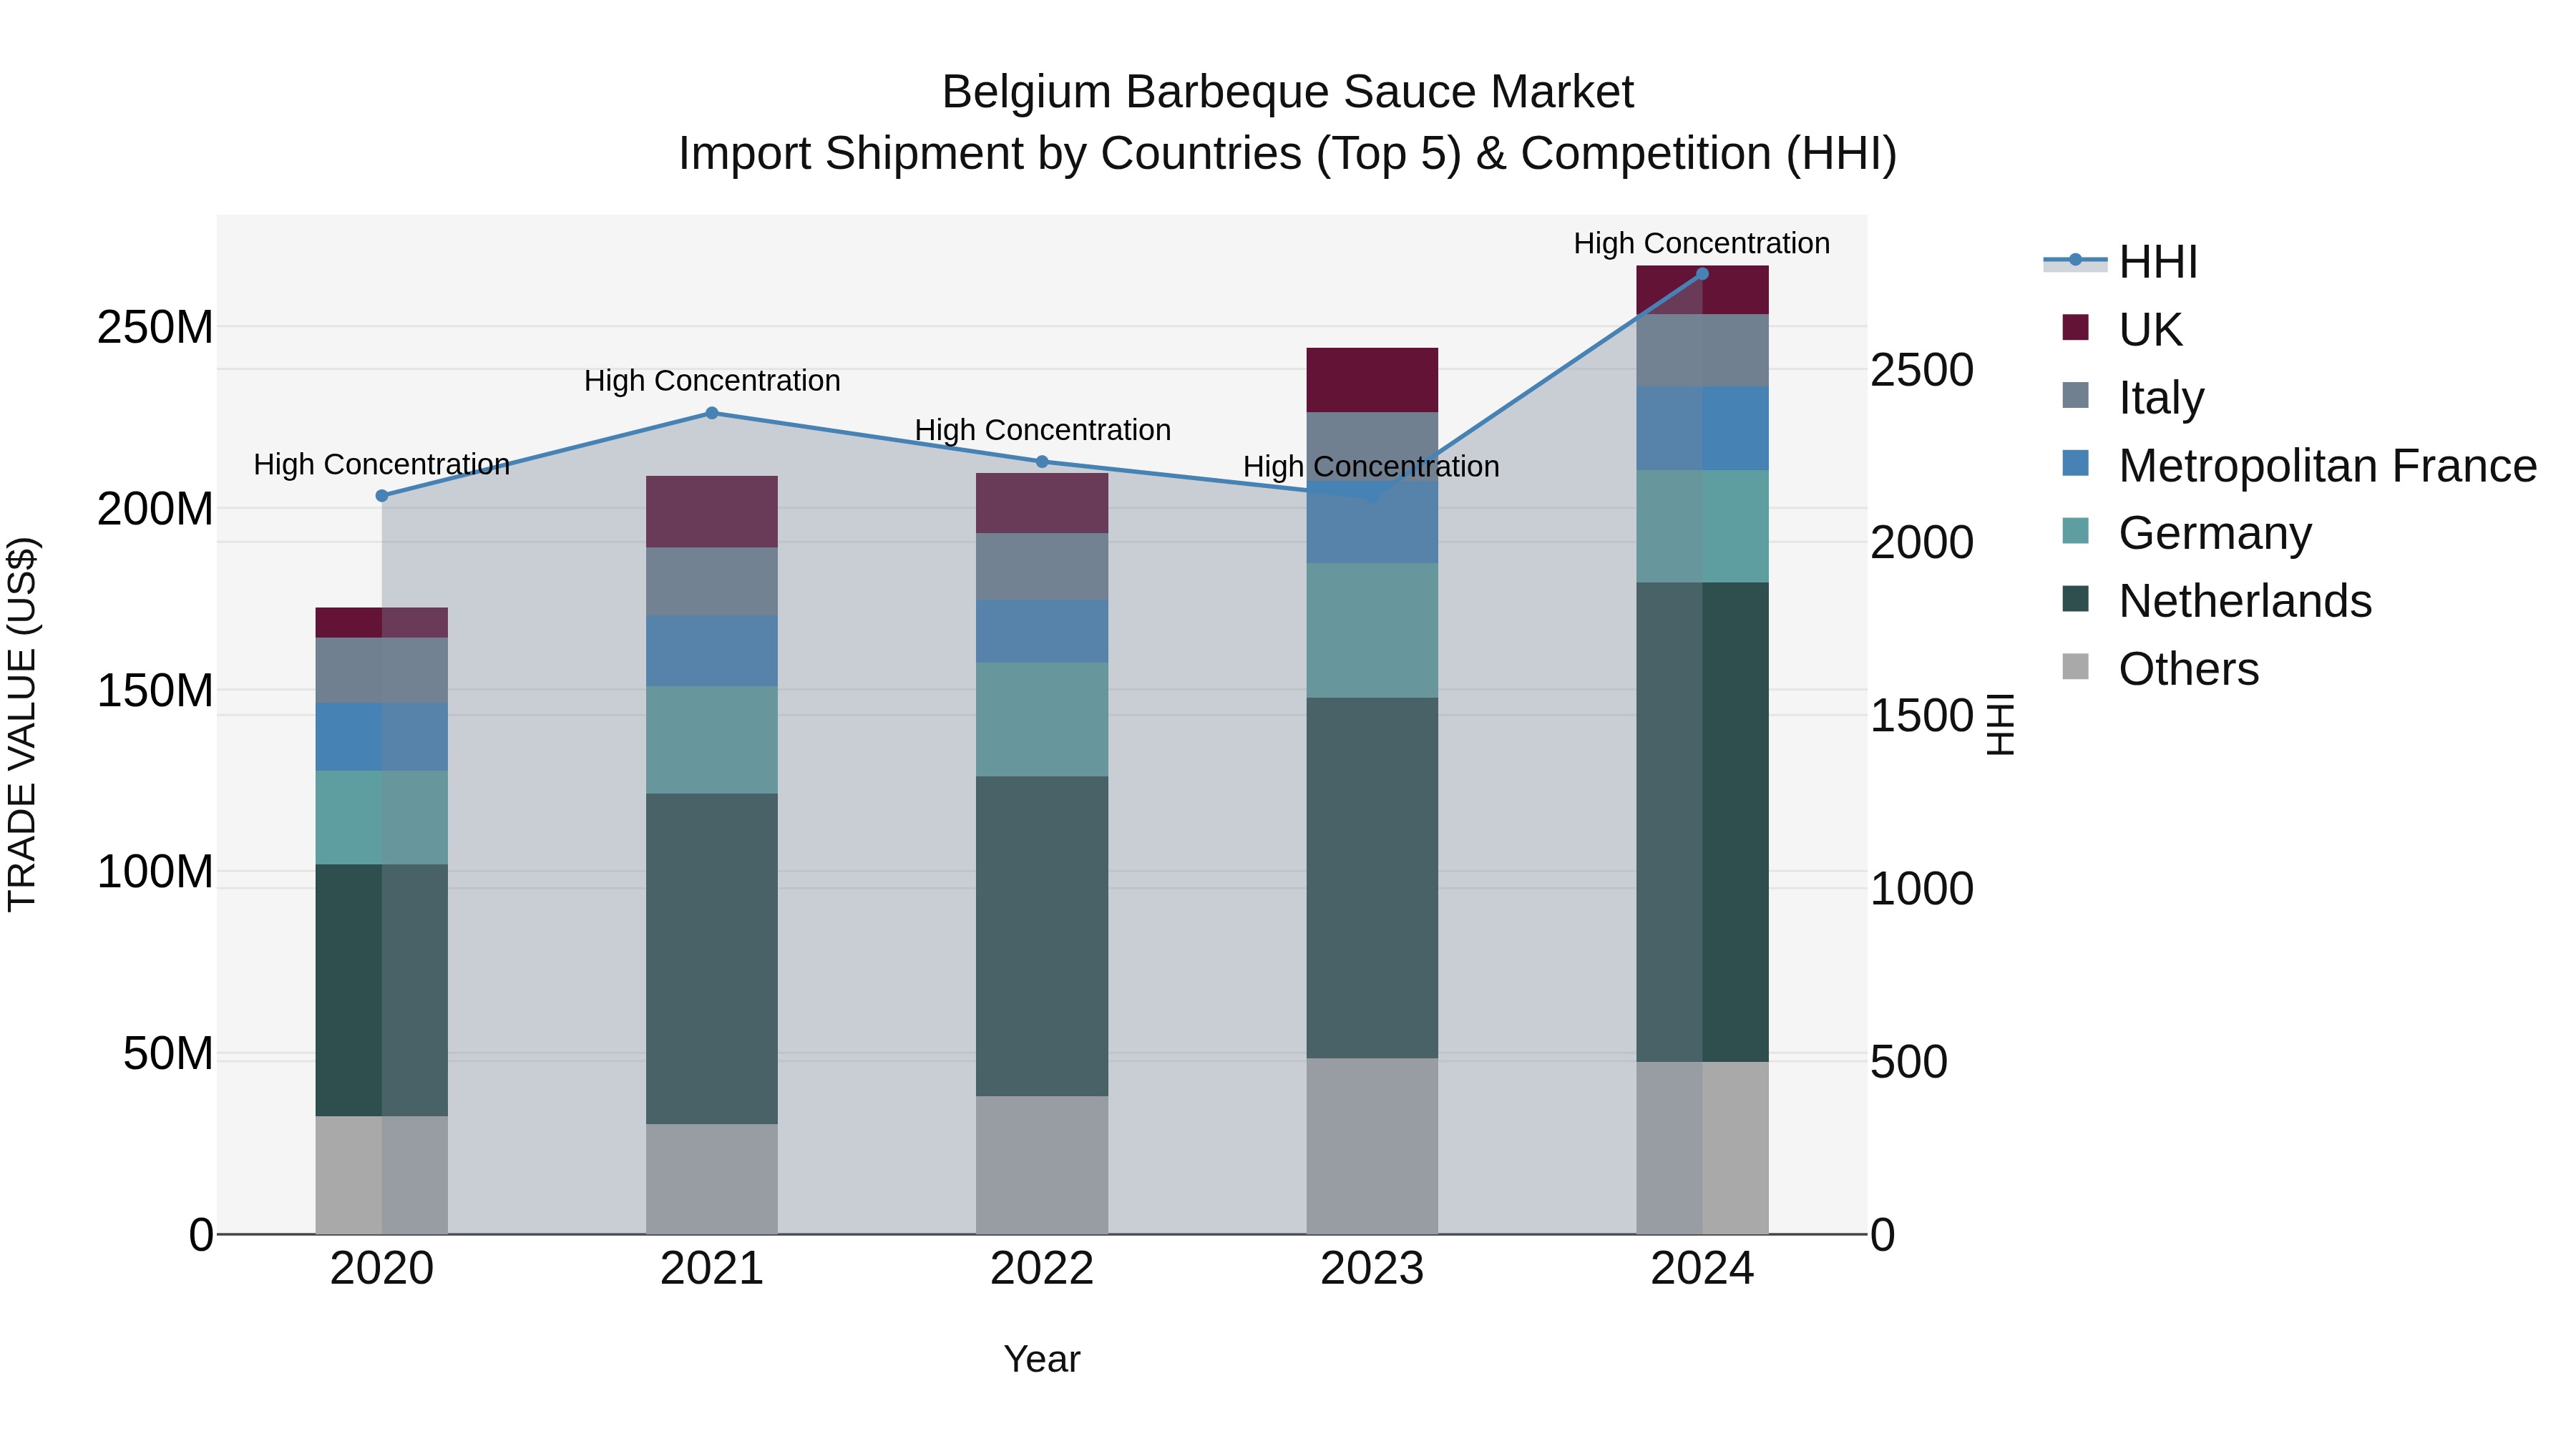Click the rotated HHI right-axis title
This screenshot has width=2576, height=1449.
tap(1999, 724)
